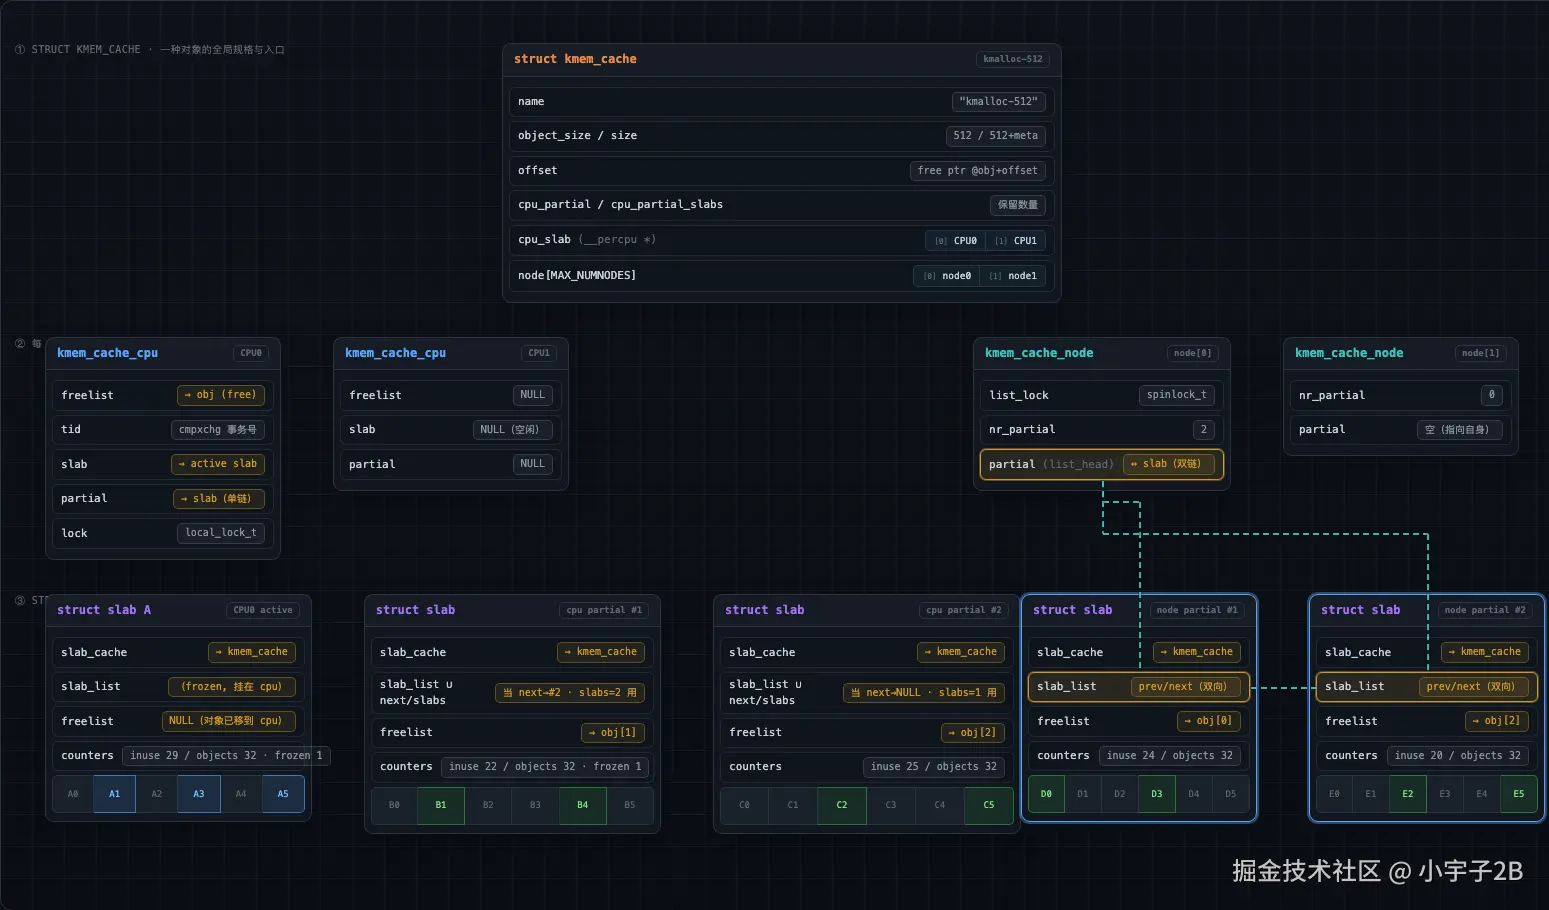Select [0] CPU0 in the cpu_slab row
The height and width of the screenshot is (910, 1549).
(x=956, y=240)
